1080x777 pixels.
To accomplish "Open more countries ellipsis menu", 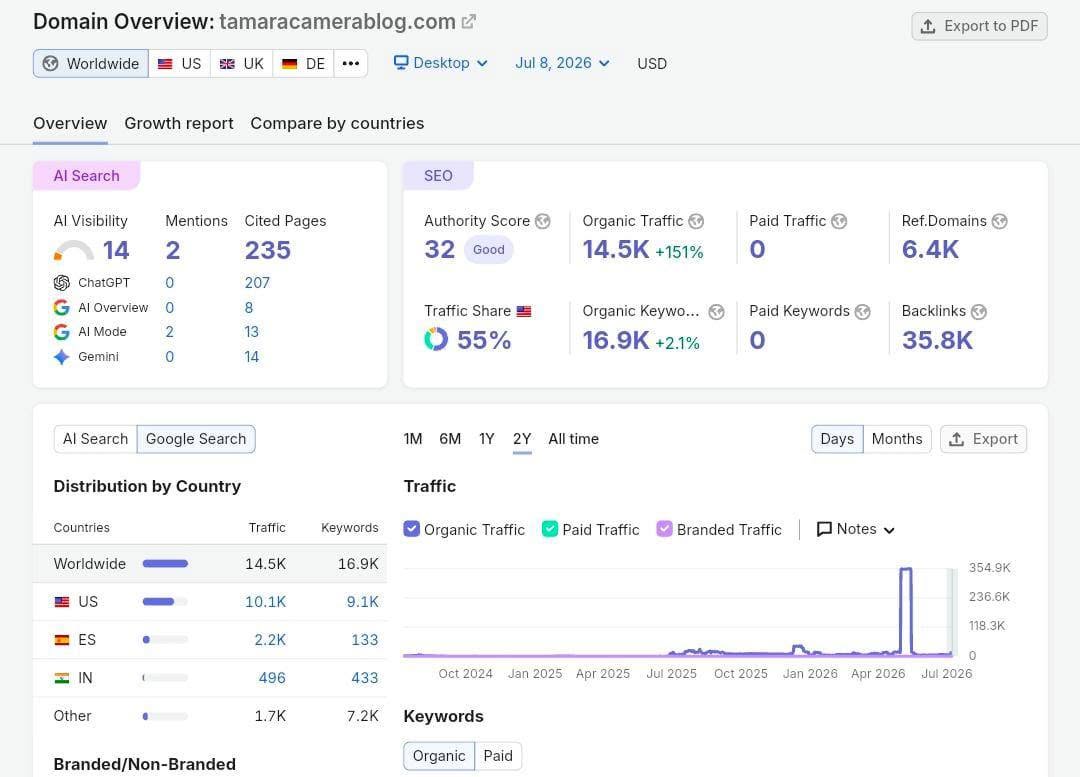I will (351, 63).
